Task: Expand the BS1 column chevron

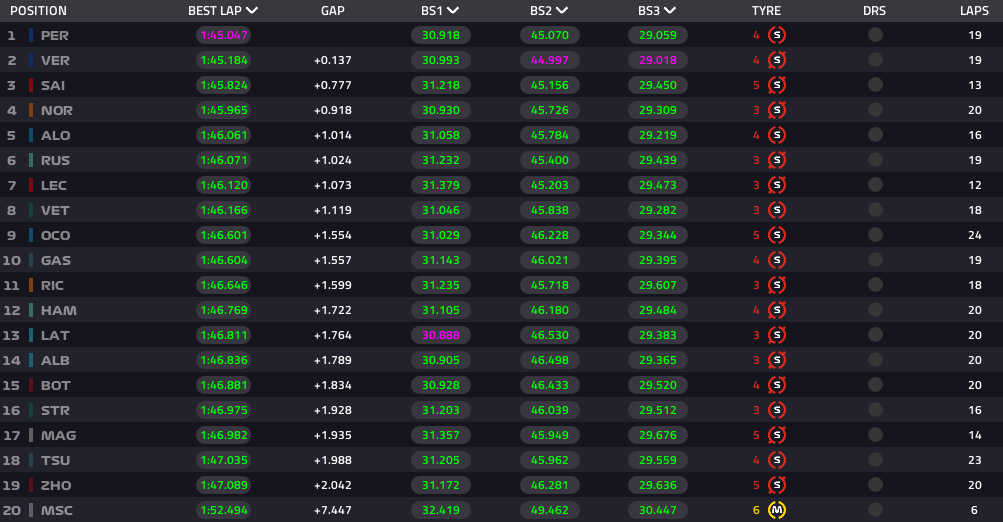Action: [453, 10]
